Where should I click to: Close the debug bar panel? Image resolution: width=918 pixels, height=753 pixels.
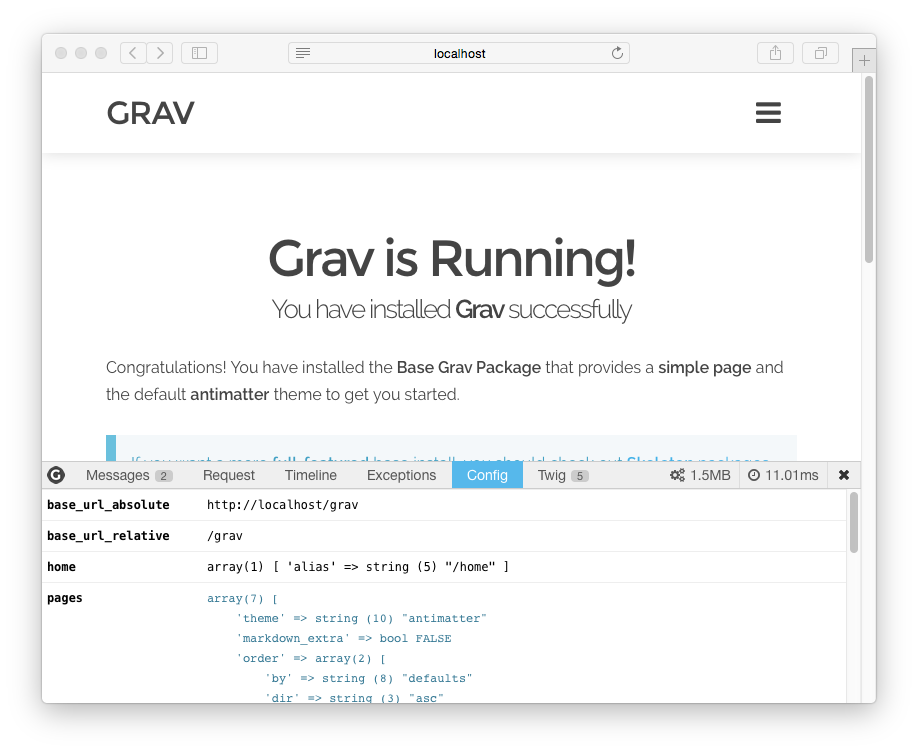844,475
